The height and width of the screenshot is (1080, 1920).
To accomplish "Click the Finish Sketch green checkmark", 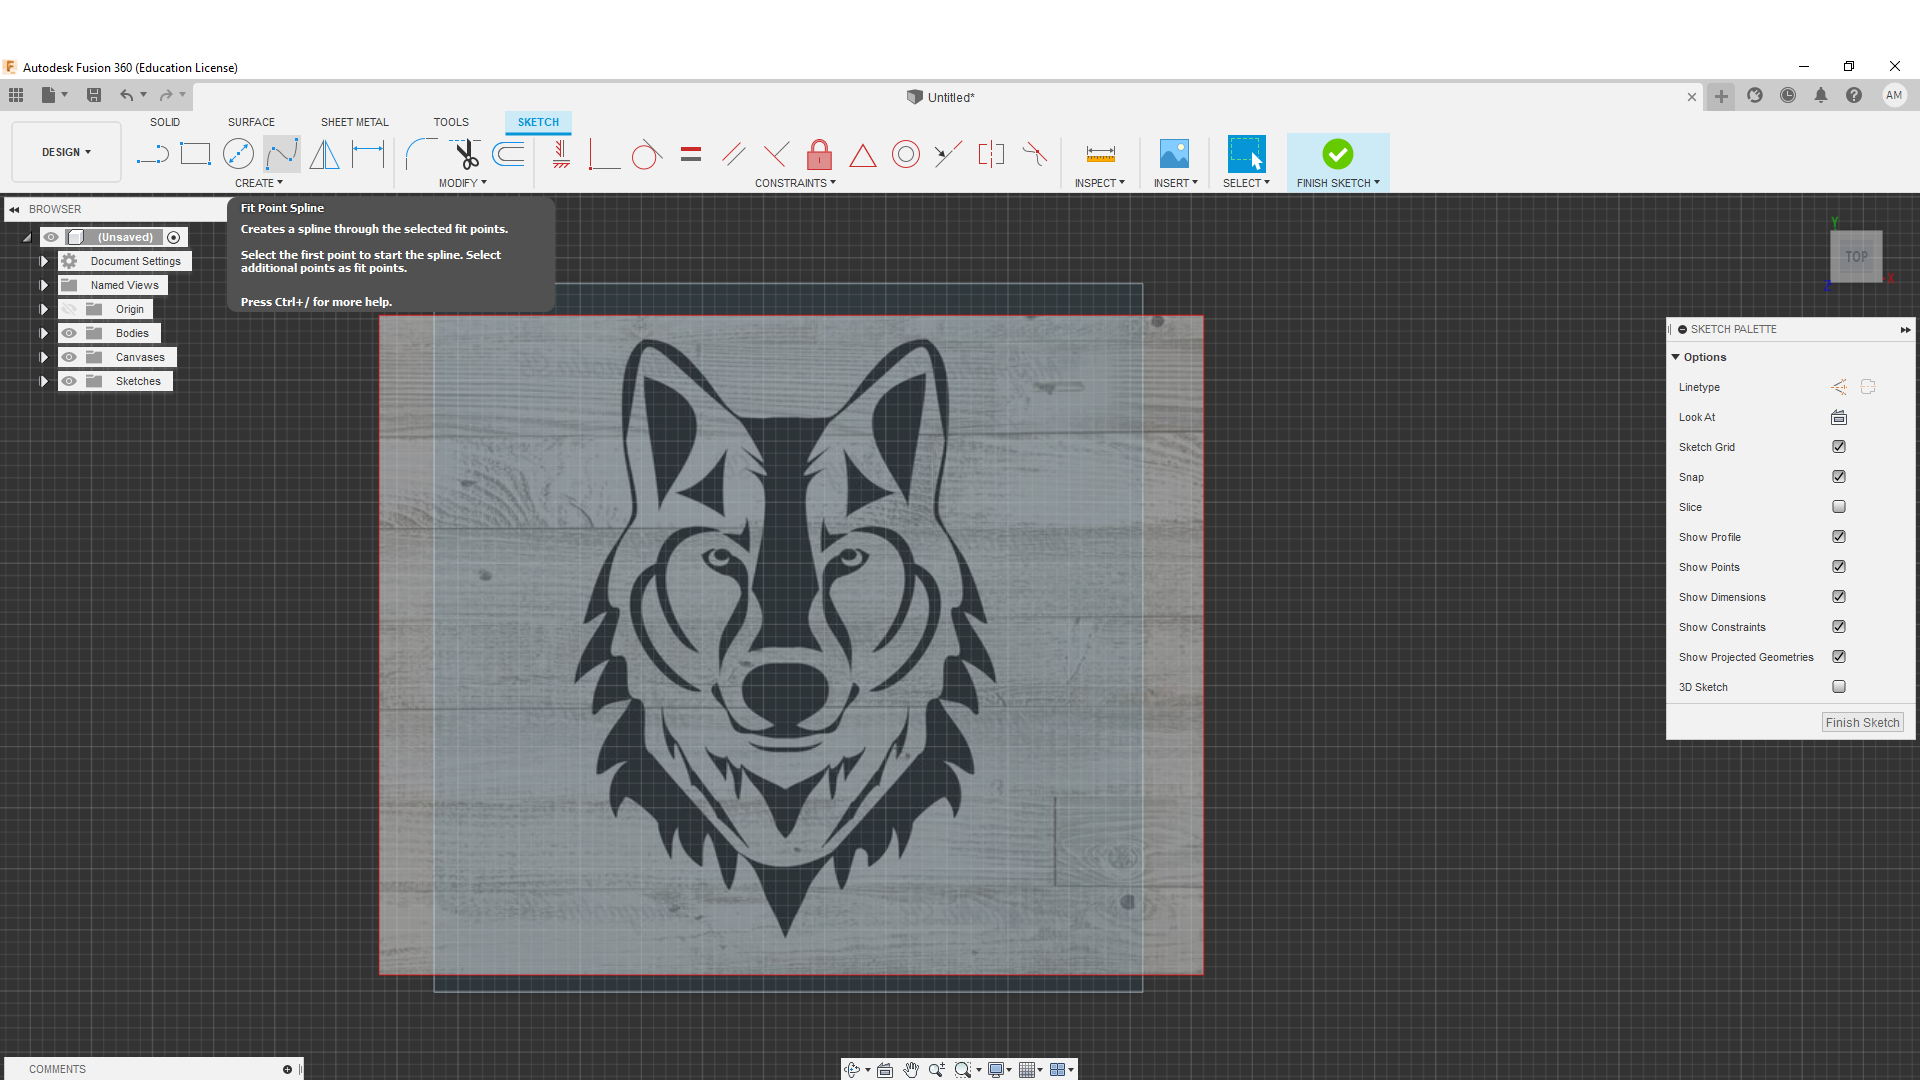I will coord(1337,154).
